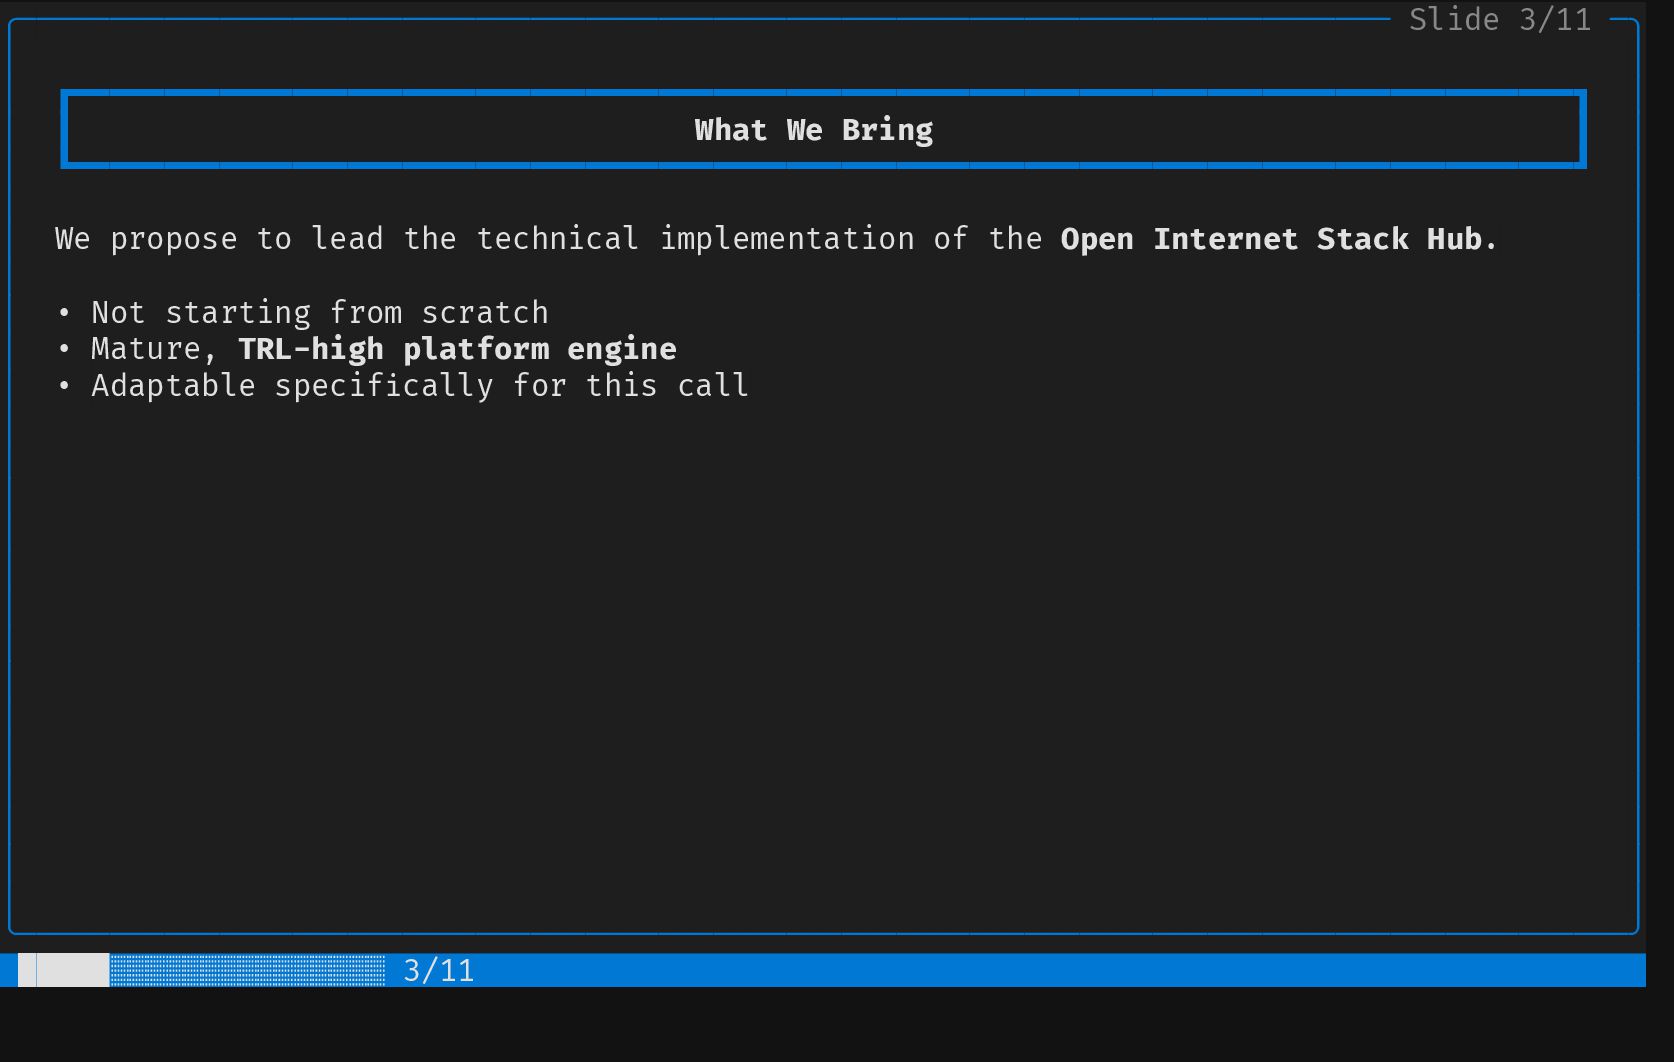
Task: Click the bold "TRL-high platform engine" text
Action: [x=457, y=349]
